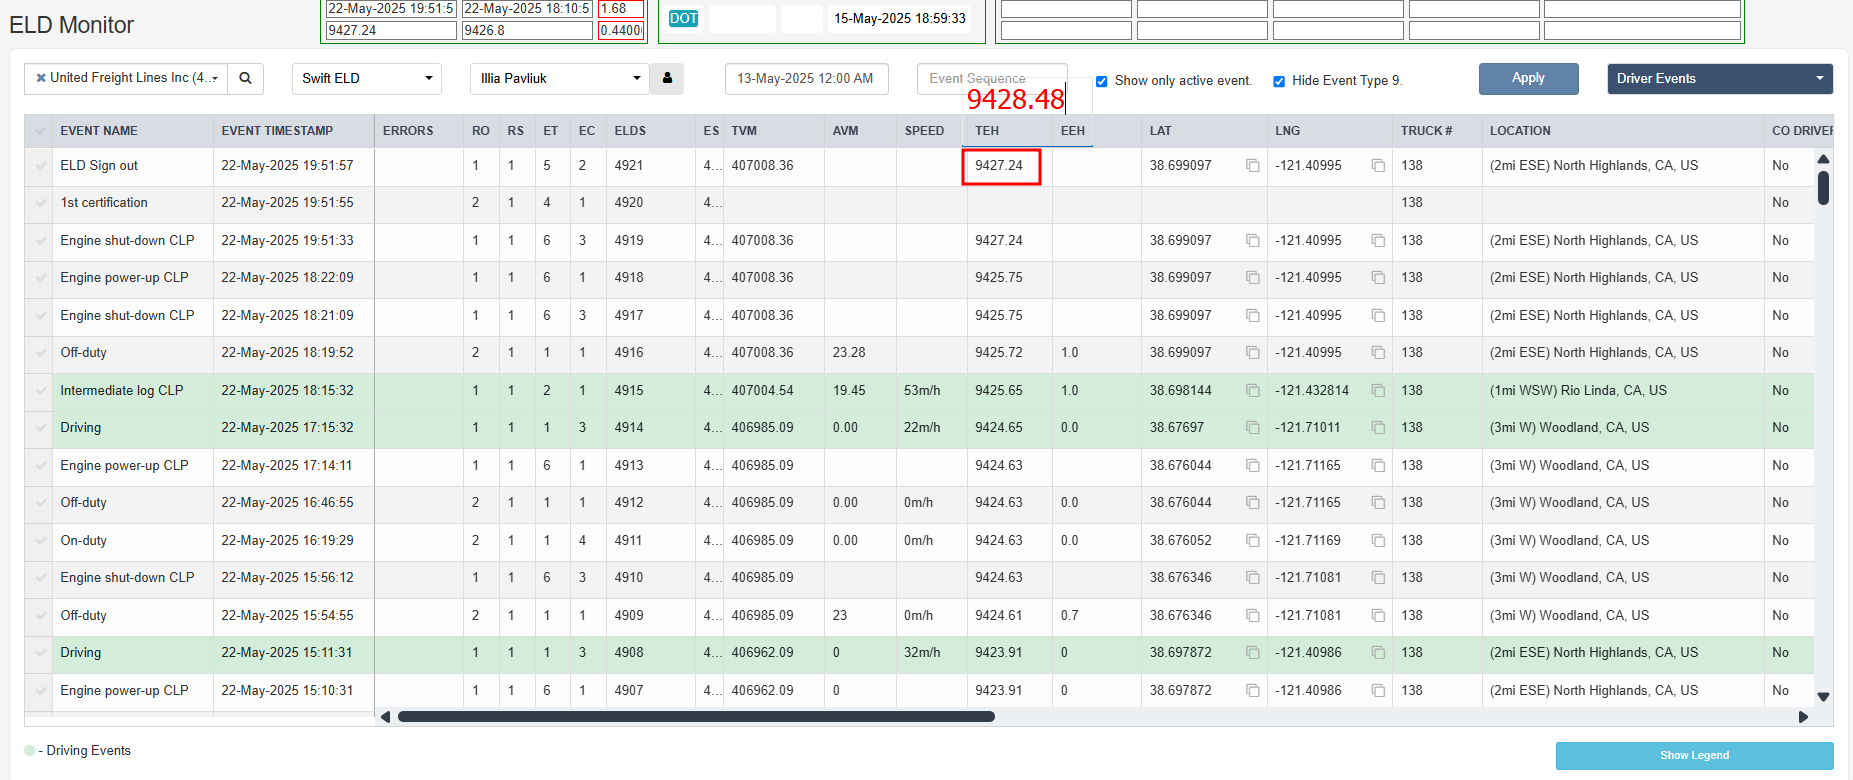Copy latitude of the ELD Sign out row

click(1252, 166)
